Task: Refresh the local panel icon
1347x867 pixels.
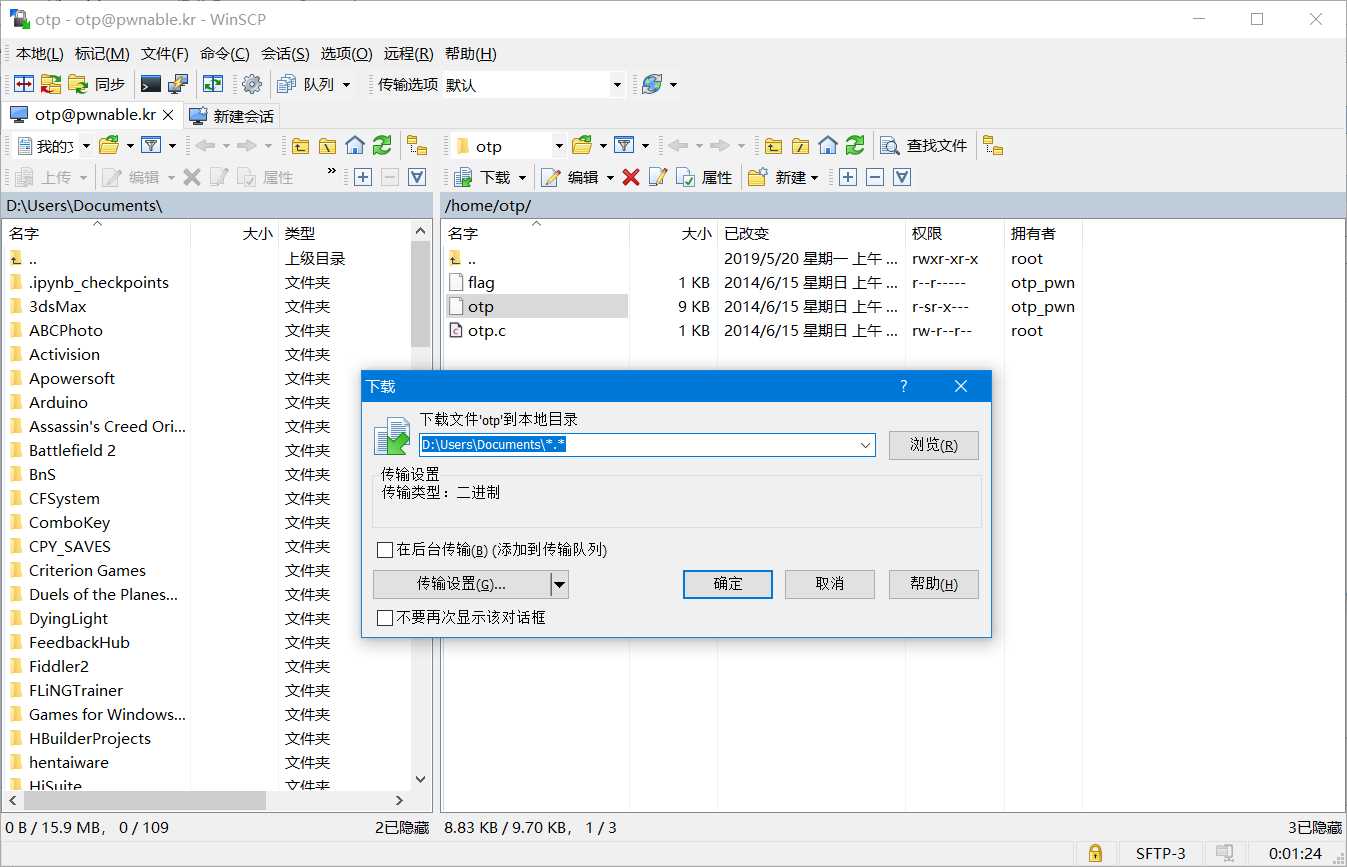Action: (382, 146)
